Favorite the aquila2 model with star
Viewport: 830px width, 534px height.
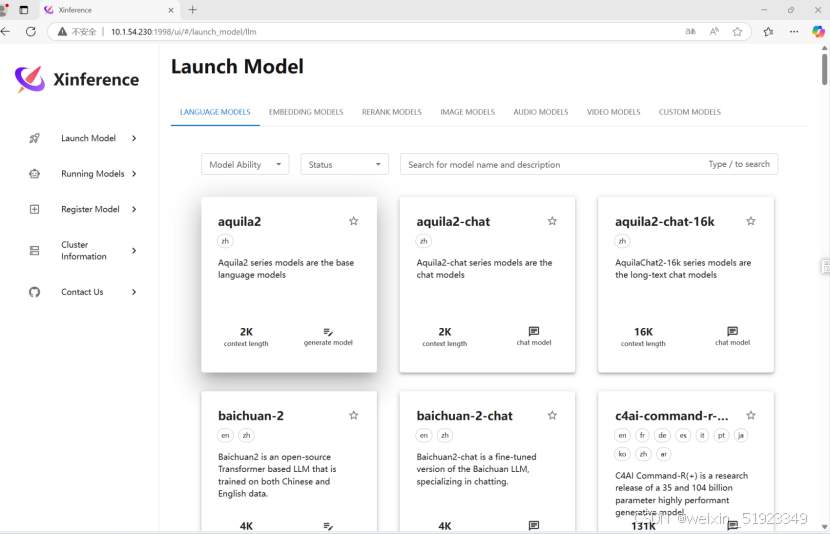pos(354,221)
